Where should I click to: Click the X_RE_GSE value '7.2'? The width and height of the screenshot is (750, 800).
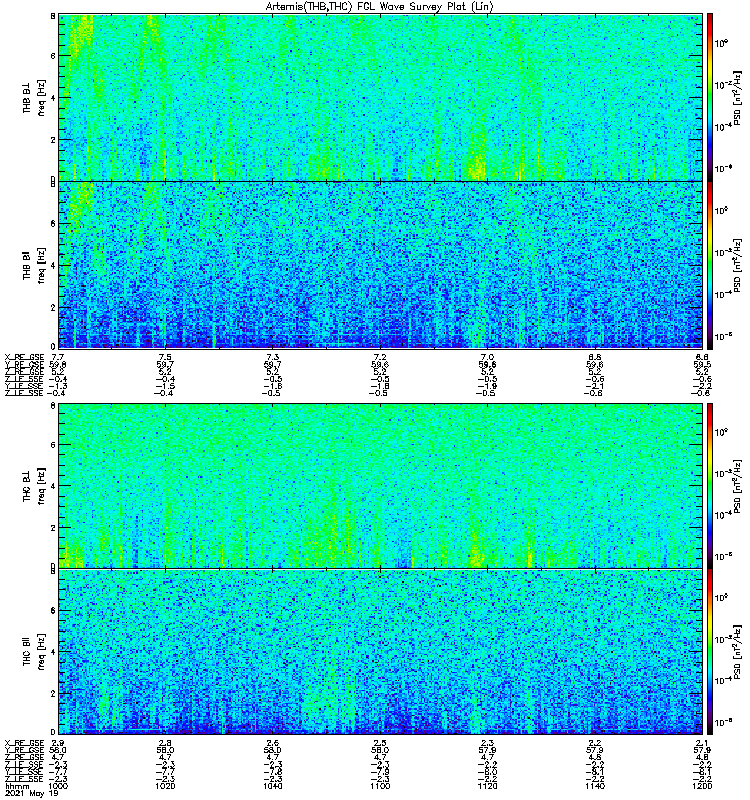click(x=380, y=357)
